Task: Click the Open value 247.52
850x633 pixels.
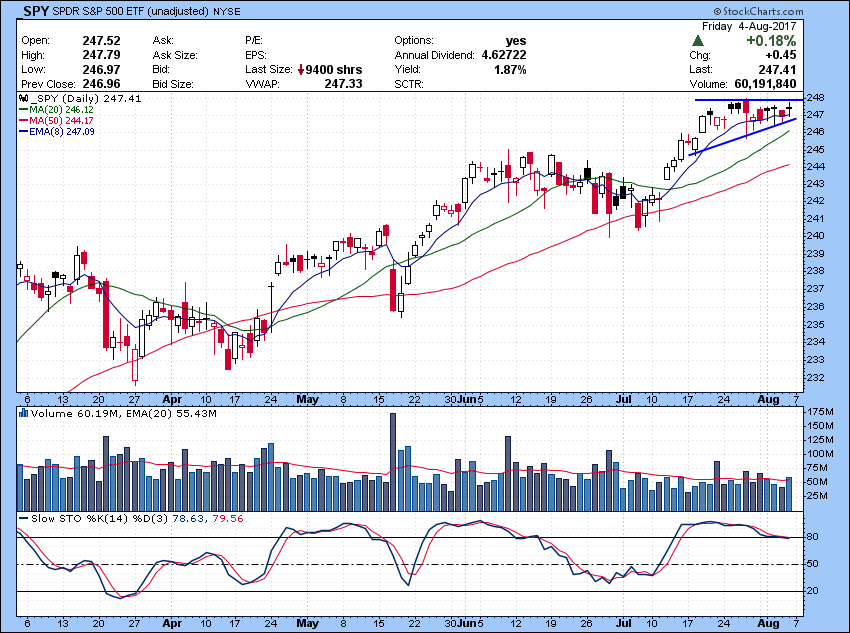Action: click(101, 41)
